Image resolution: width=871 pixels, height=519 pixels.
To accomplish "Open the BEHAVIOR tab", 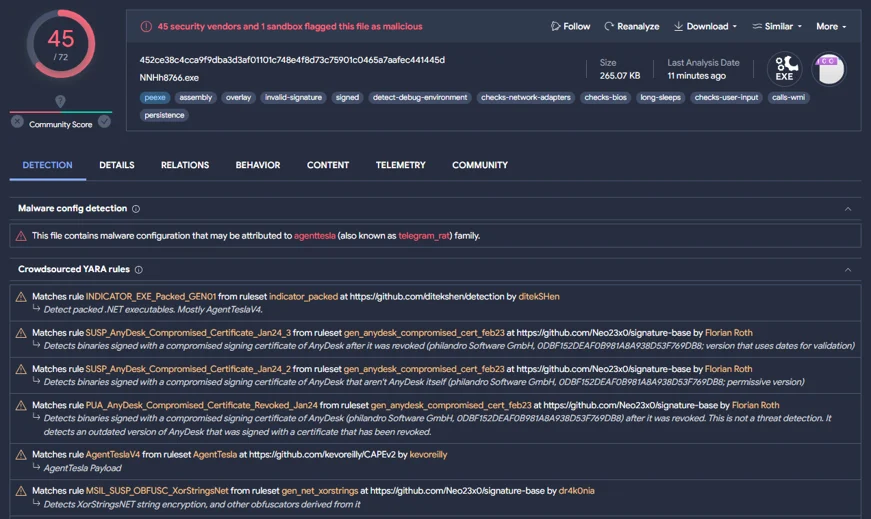I will tap(258, 165).
